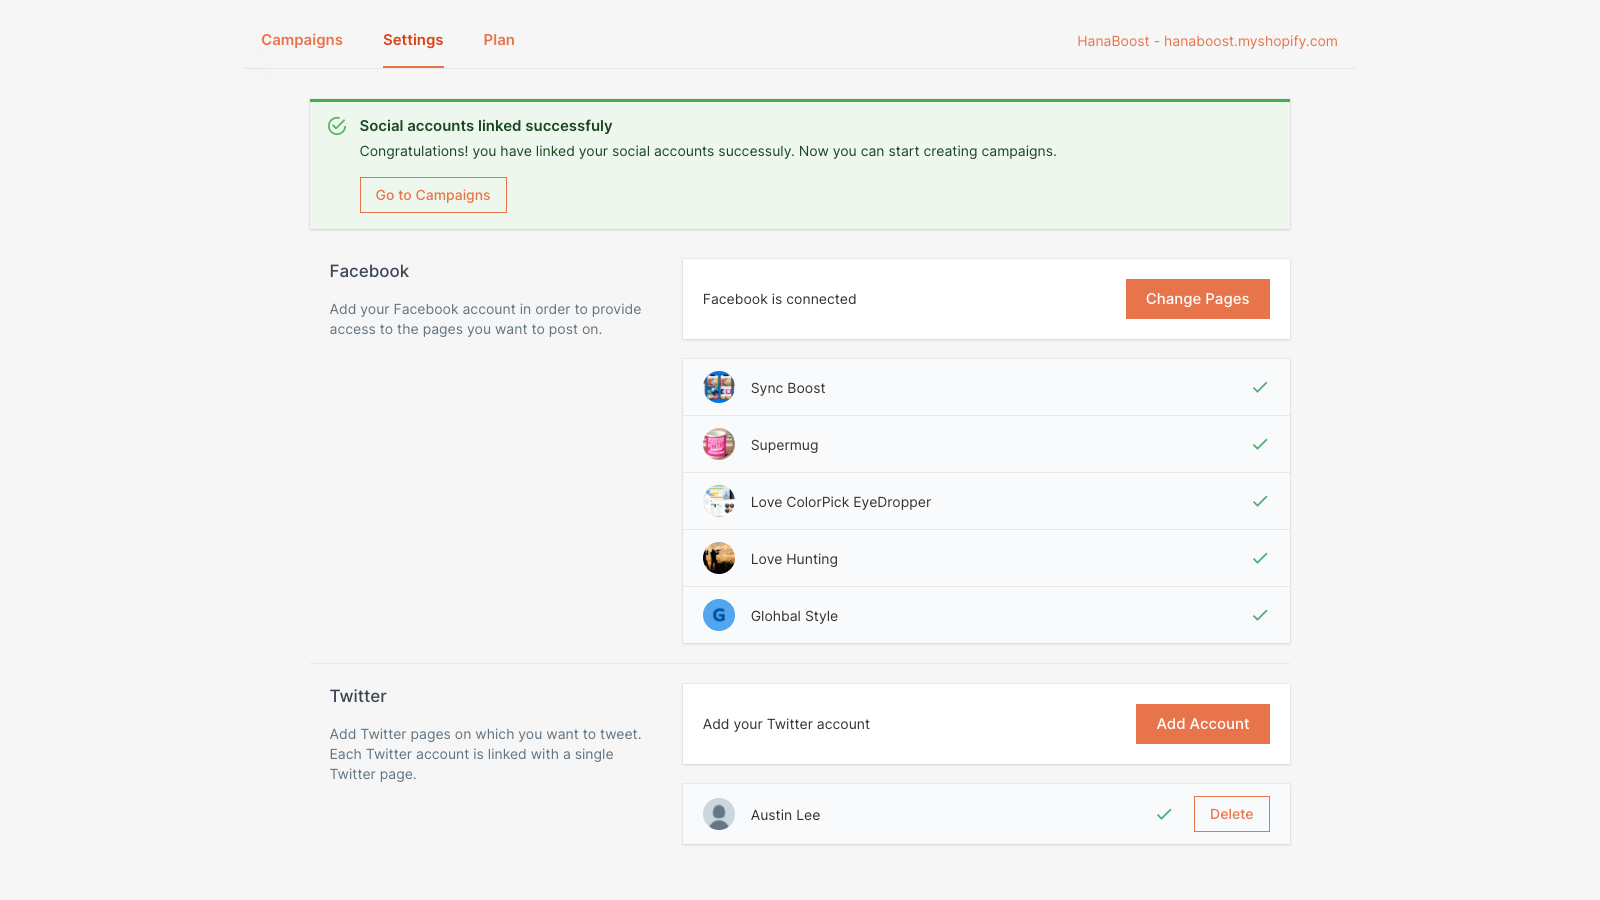Screen dimensions: 1600x900
Task: Toggle the checkmark next to Supermug
Action: coord(1260,444)
